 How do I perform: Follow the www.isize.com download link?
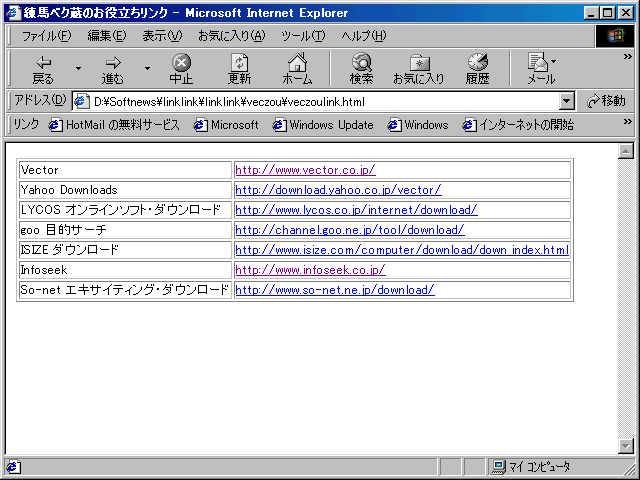(402, 250)
